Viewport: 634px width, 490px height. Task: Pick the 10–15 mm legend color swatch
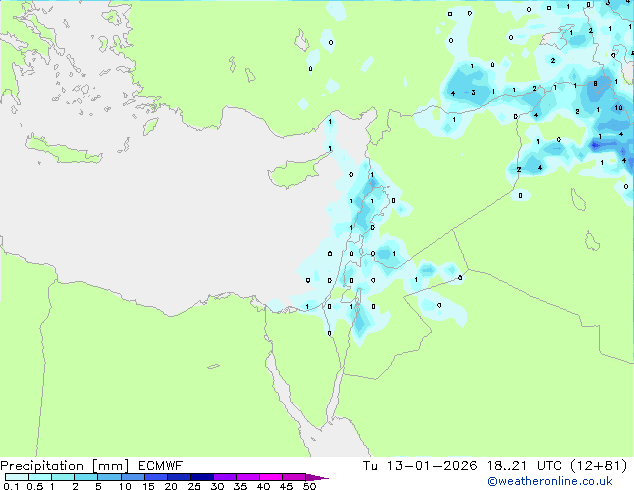coord(132,477)
